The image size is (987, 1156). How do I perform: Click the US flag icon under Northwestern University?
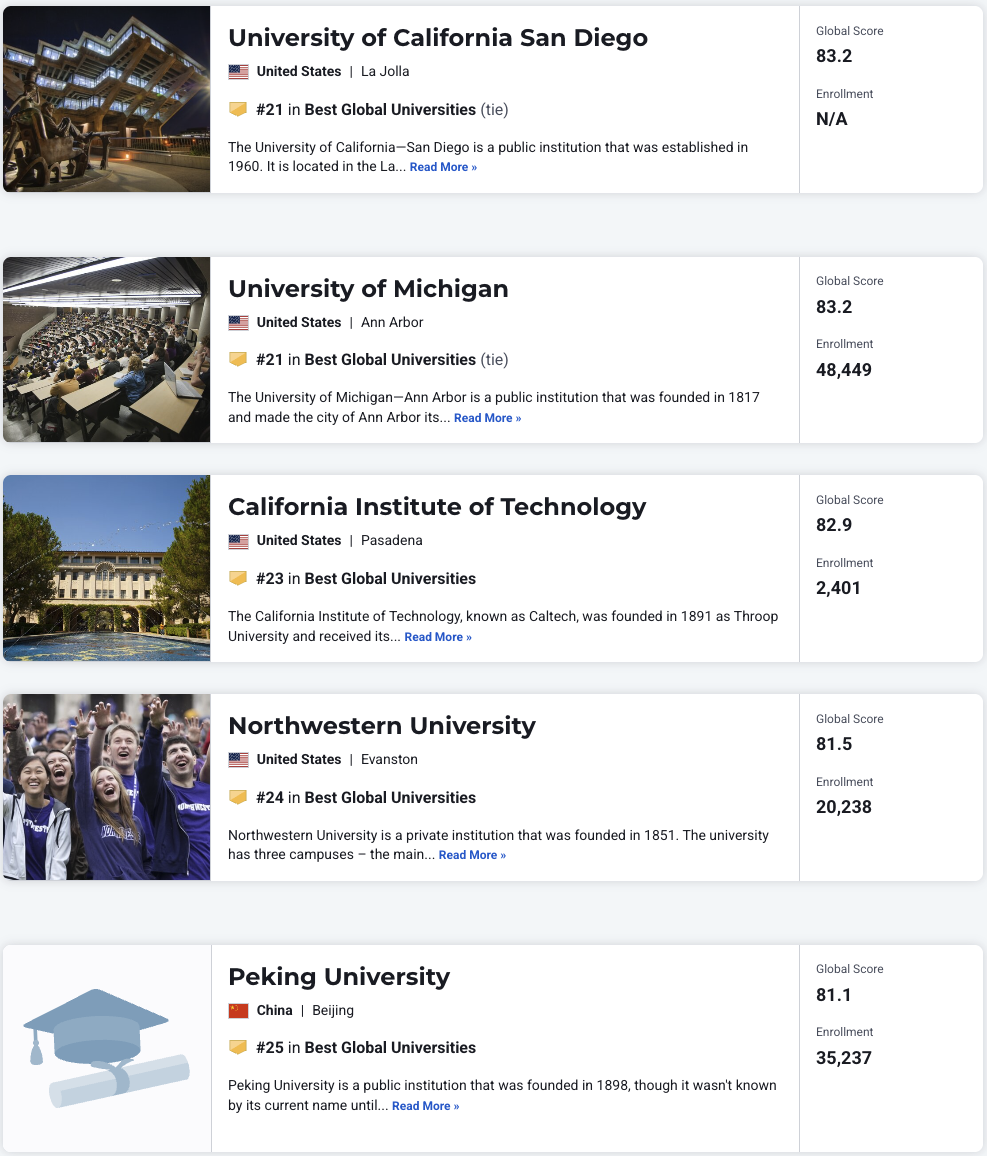238,759
